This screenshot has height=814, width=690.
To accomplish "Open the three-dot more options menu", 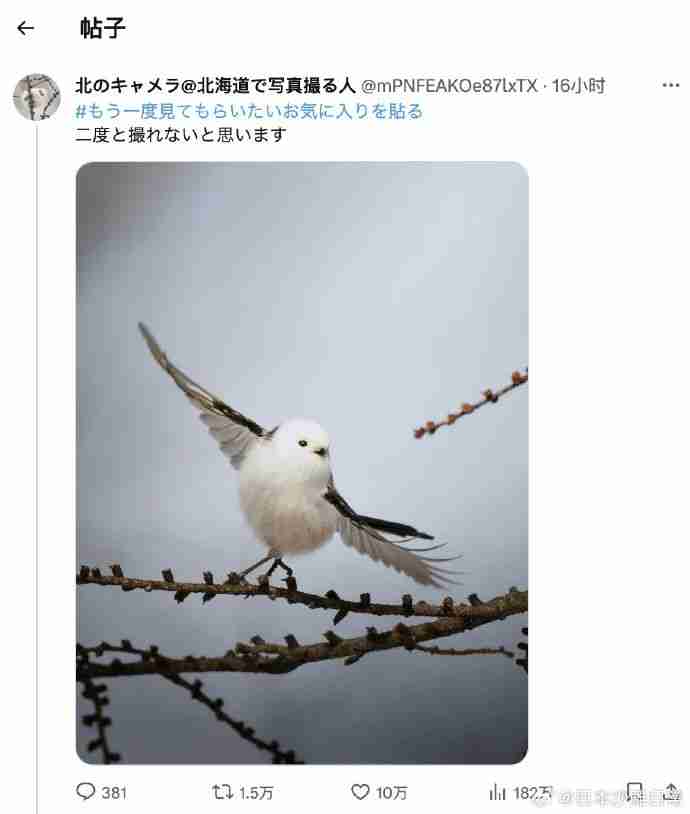I will point(670,85).
